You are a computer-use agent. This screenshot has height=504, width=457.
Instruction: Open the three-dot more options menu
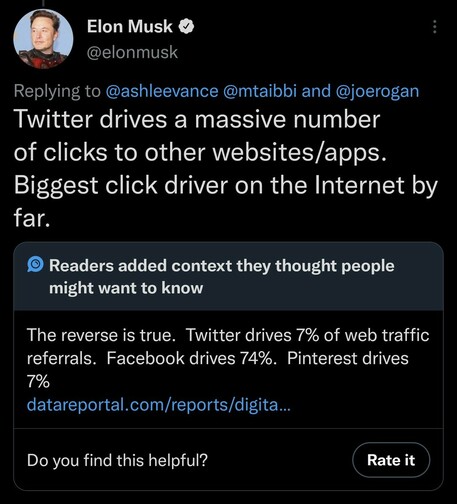(x=434, y=27)
